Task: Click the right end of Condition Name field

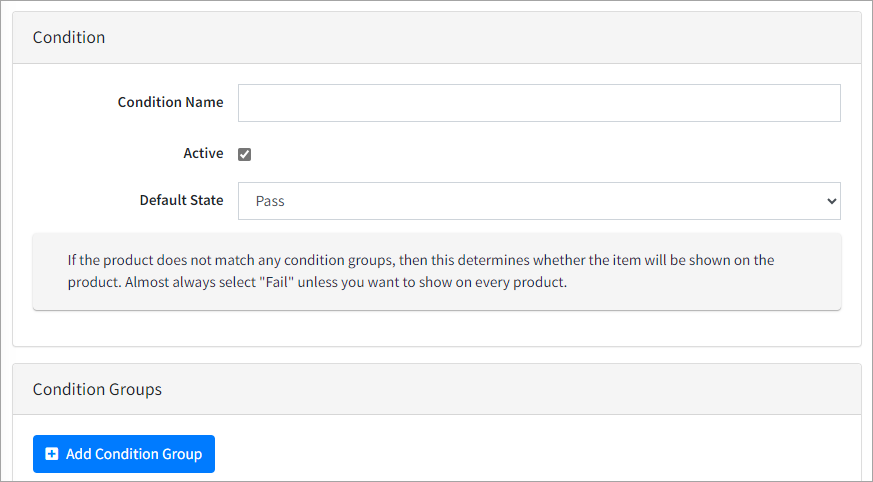Action: click(820, 103)
